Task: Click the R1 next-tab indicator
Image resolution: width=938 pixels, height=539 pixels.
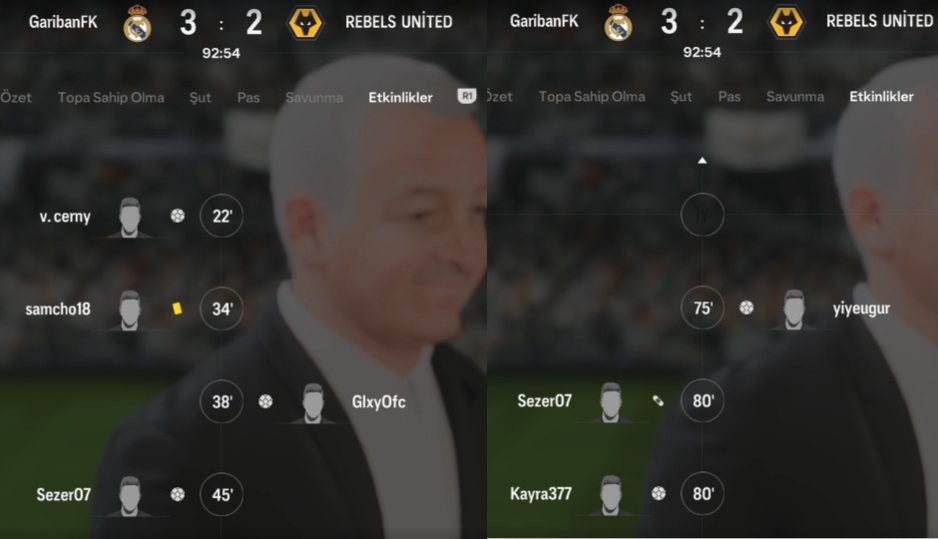Action: (x=467, y=96)
